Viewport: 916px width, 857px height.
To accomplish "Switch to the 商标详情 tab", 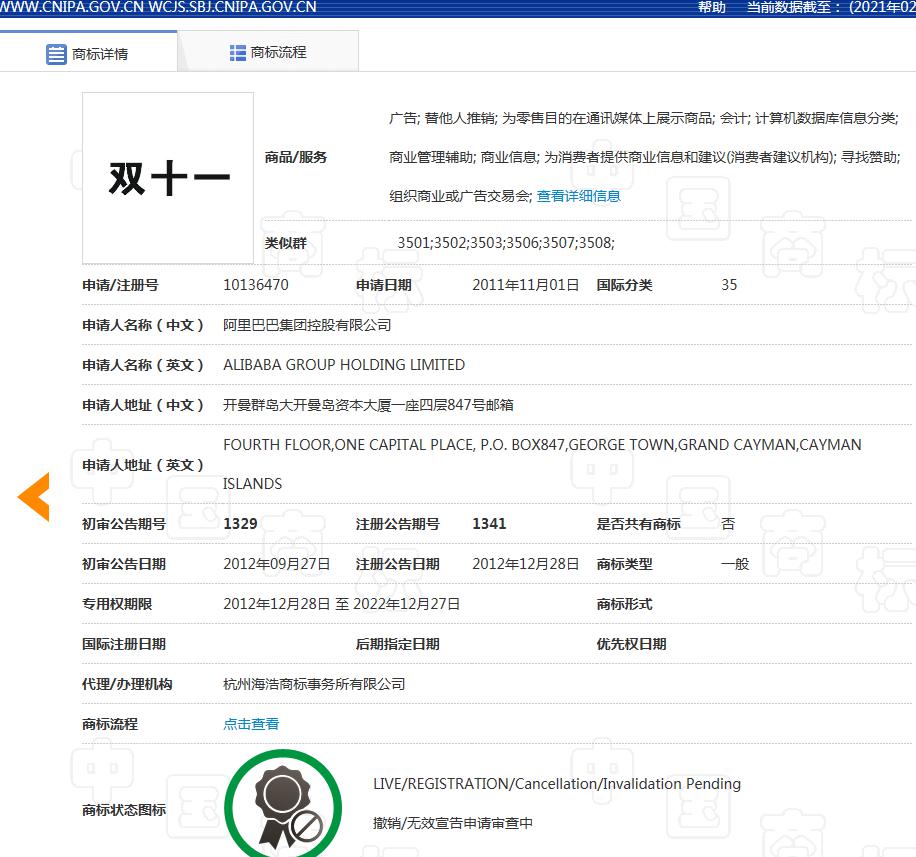I will point(89,51).
